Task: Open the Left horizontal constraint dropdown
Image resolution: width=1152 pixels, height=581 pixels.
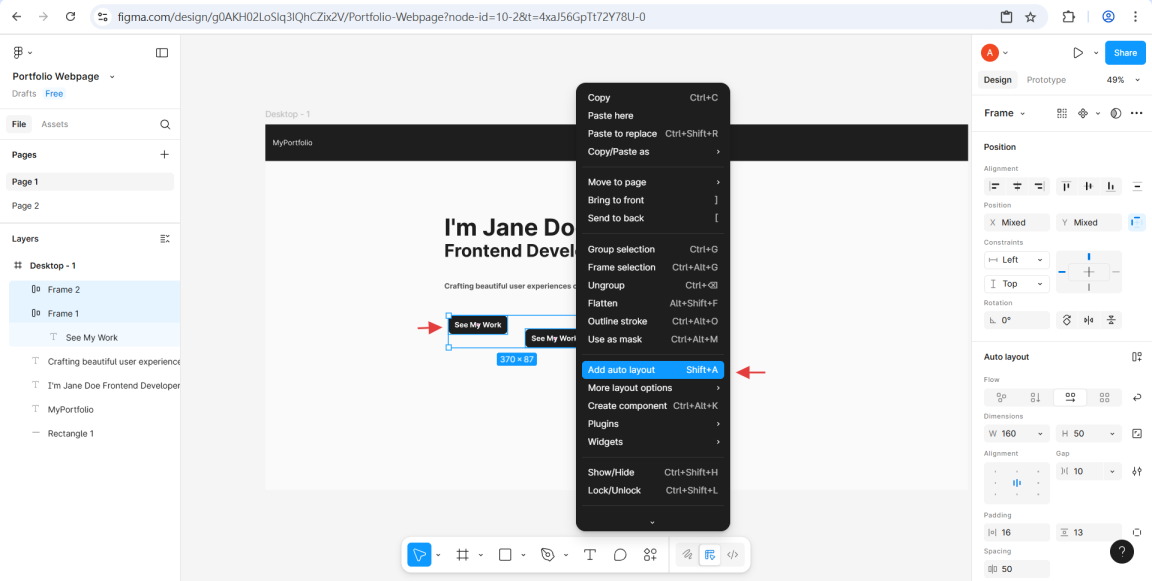Action: [1016, 260]
